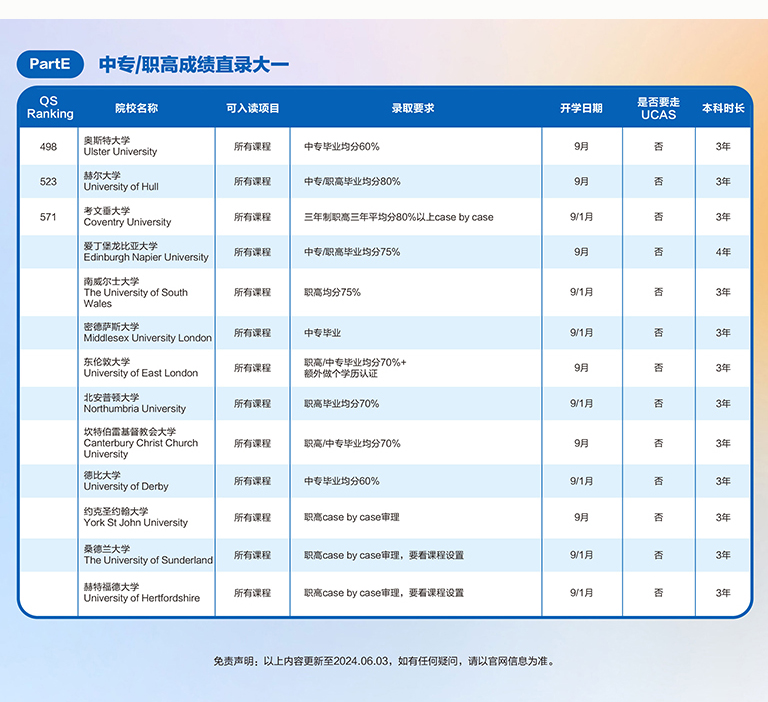The width and height of the screenshot is (768, 702).
Task: Click start date 9月 in Edinburgh Napier row
Action: coord(581,252)
